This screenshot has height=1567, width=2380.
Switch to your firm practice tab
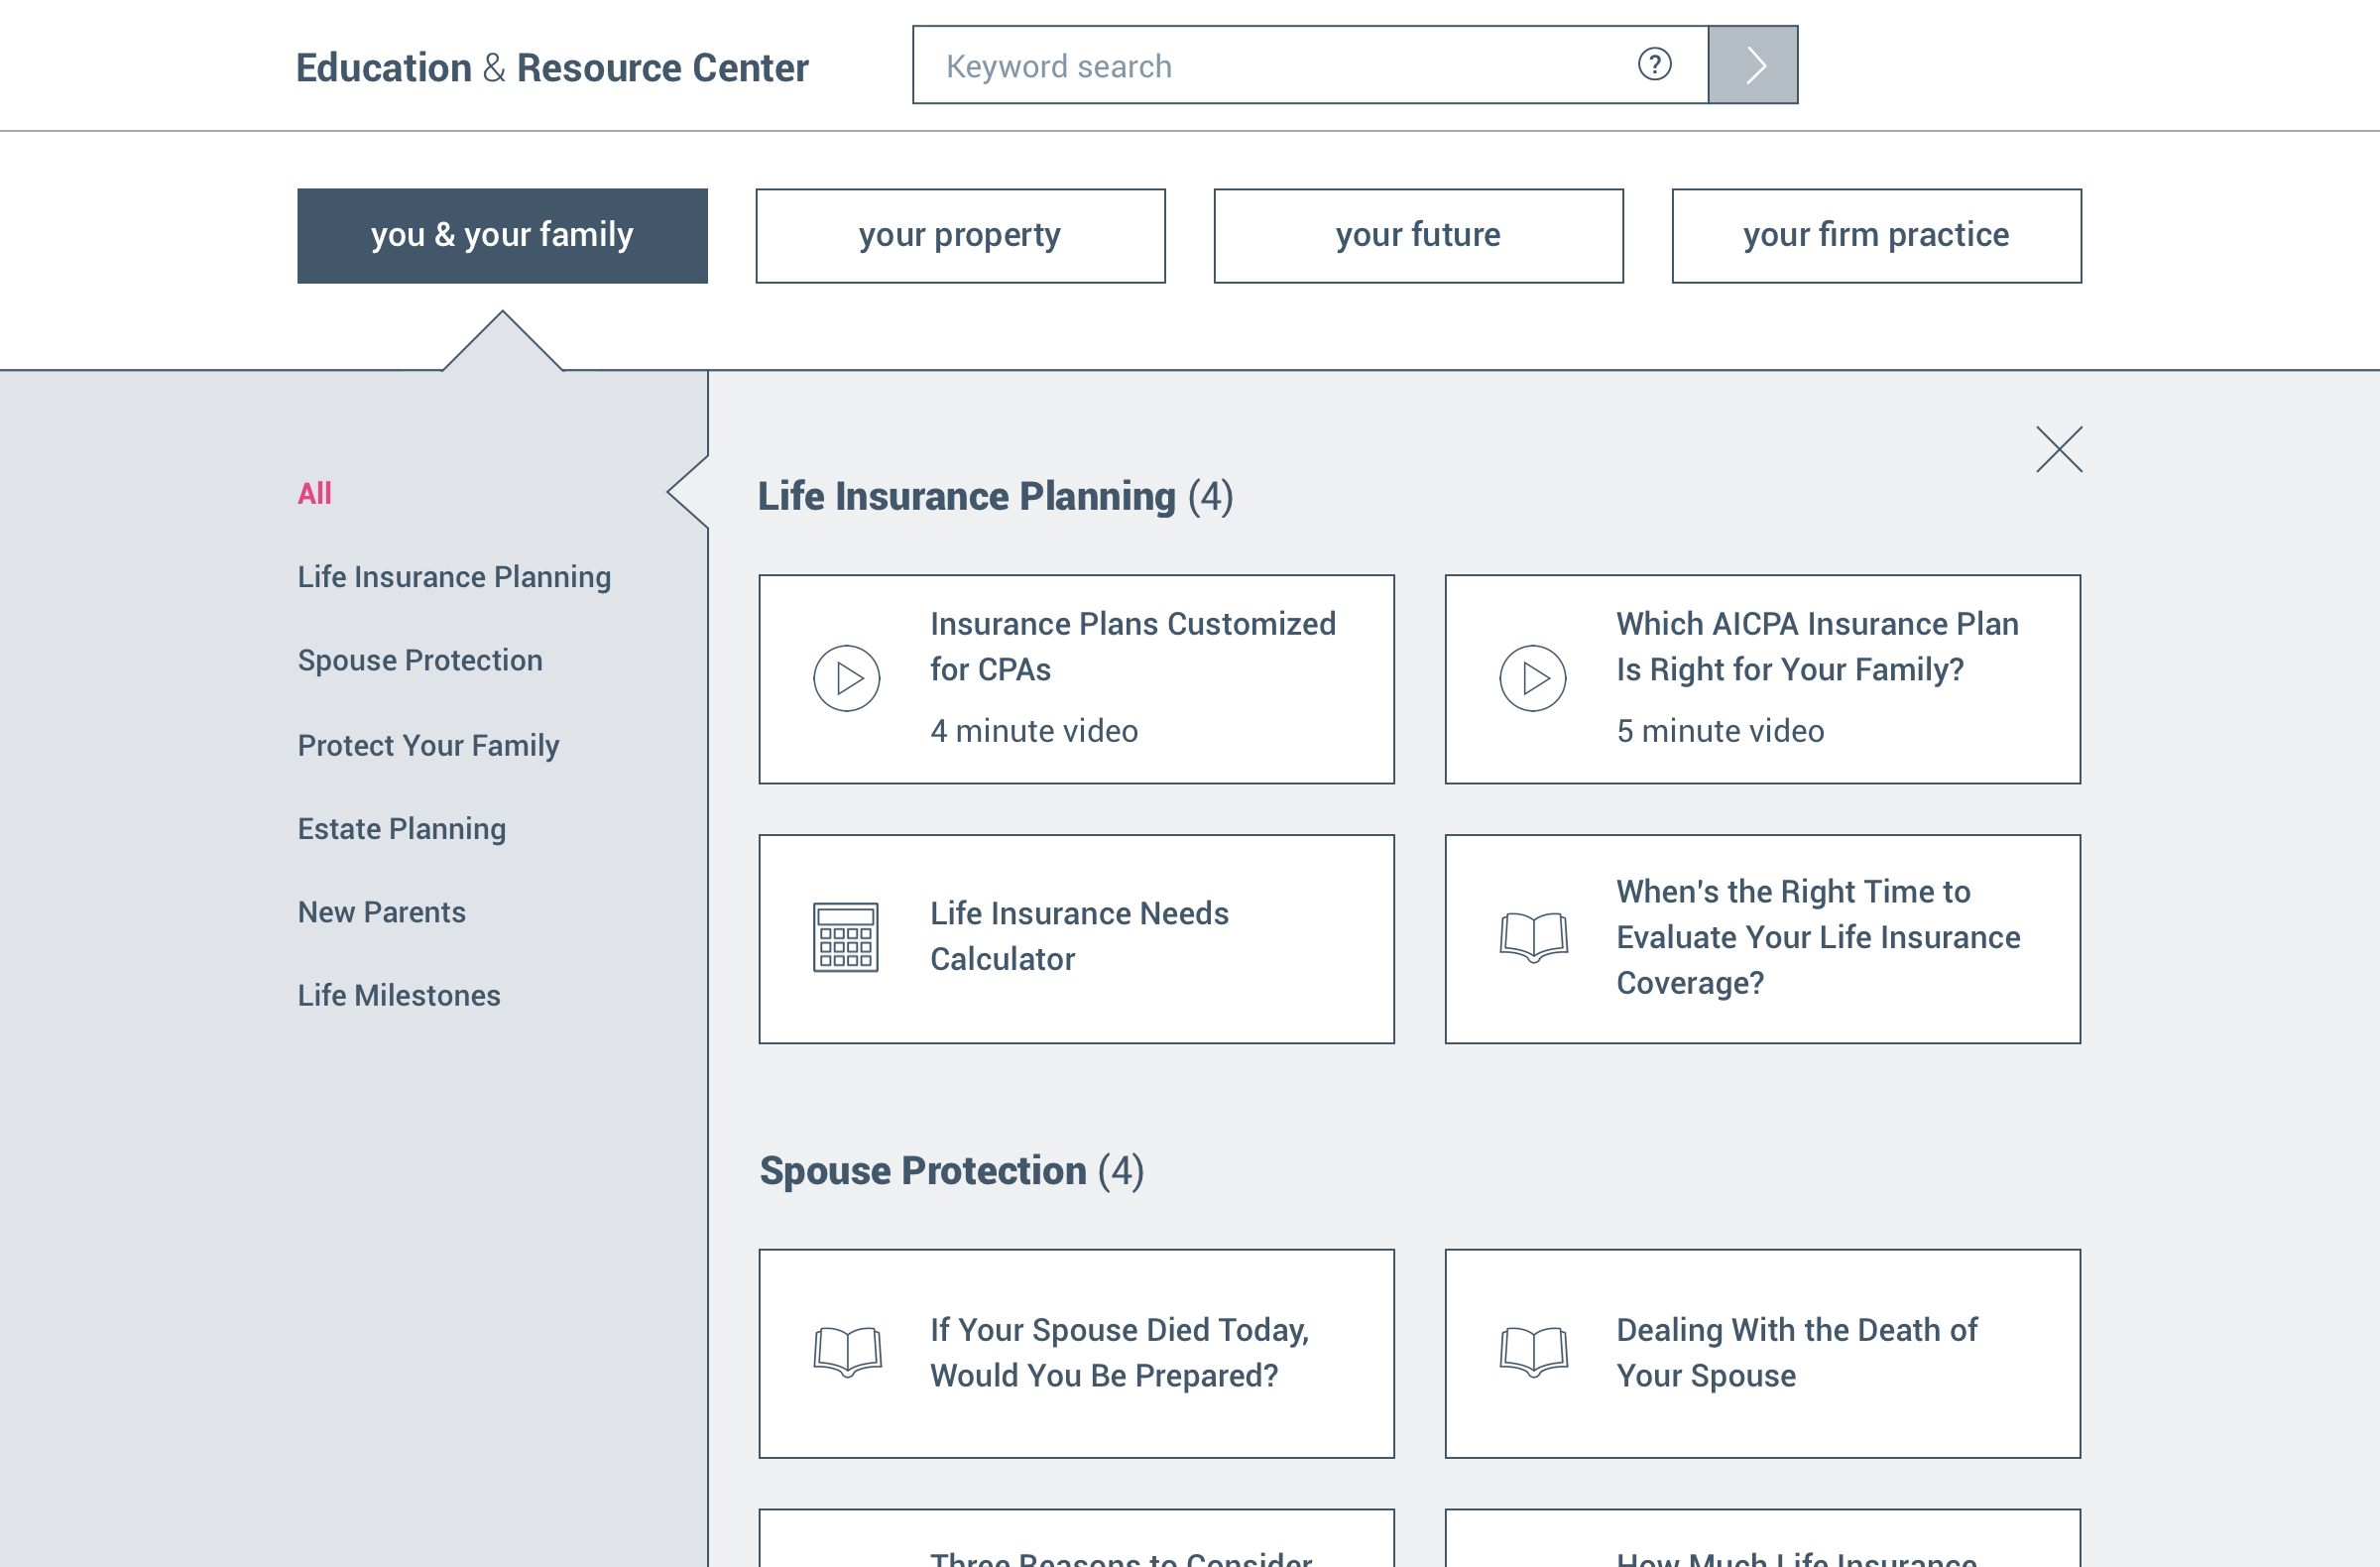pos(1876,236)
